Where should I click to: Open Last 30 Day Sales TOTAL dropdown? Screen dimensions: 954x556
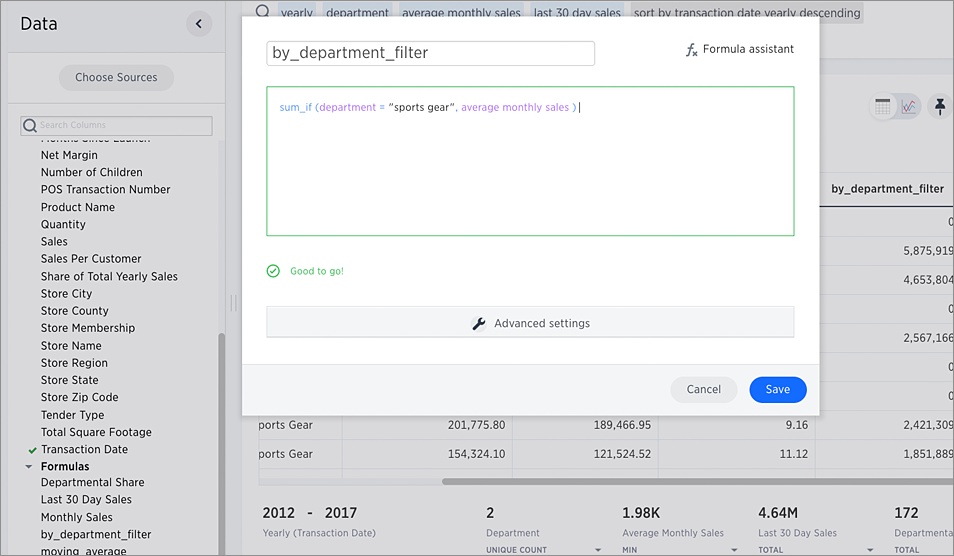pos(871,550)
